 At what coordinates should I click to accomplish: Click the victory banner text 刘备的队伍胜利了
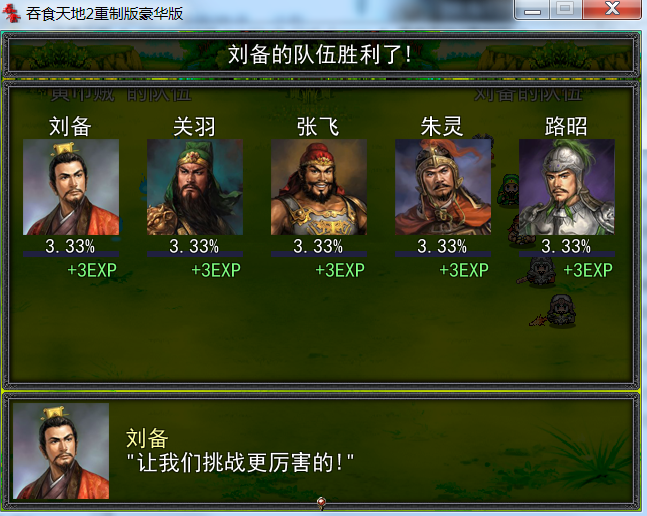[320, 54]
